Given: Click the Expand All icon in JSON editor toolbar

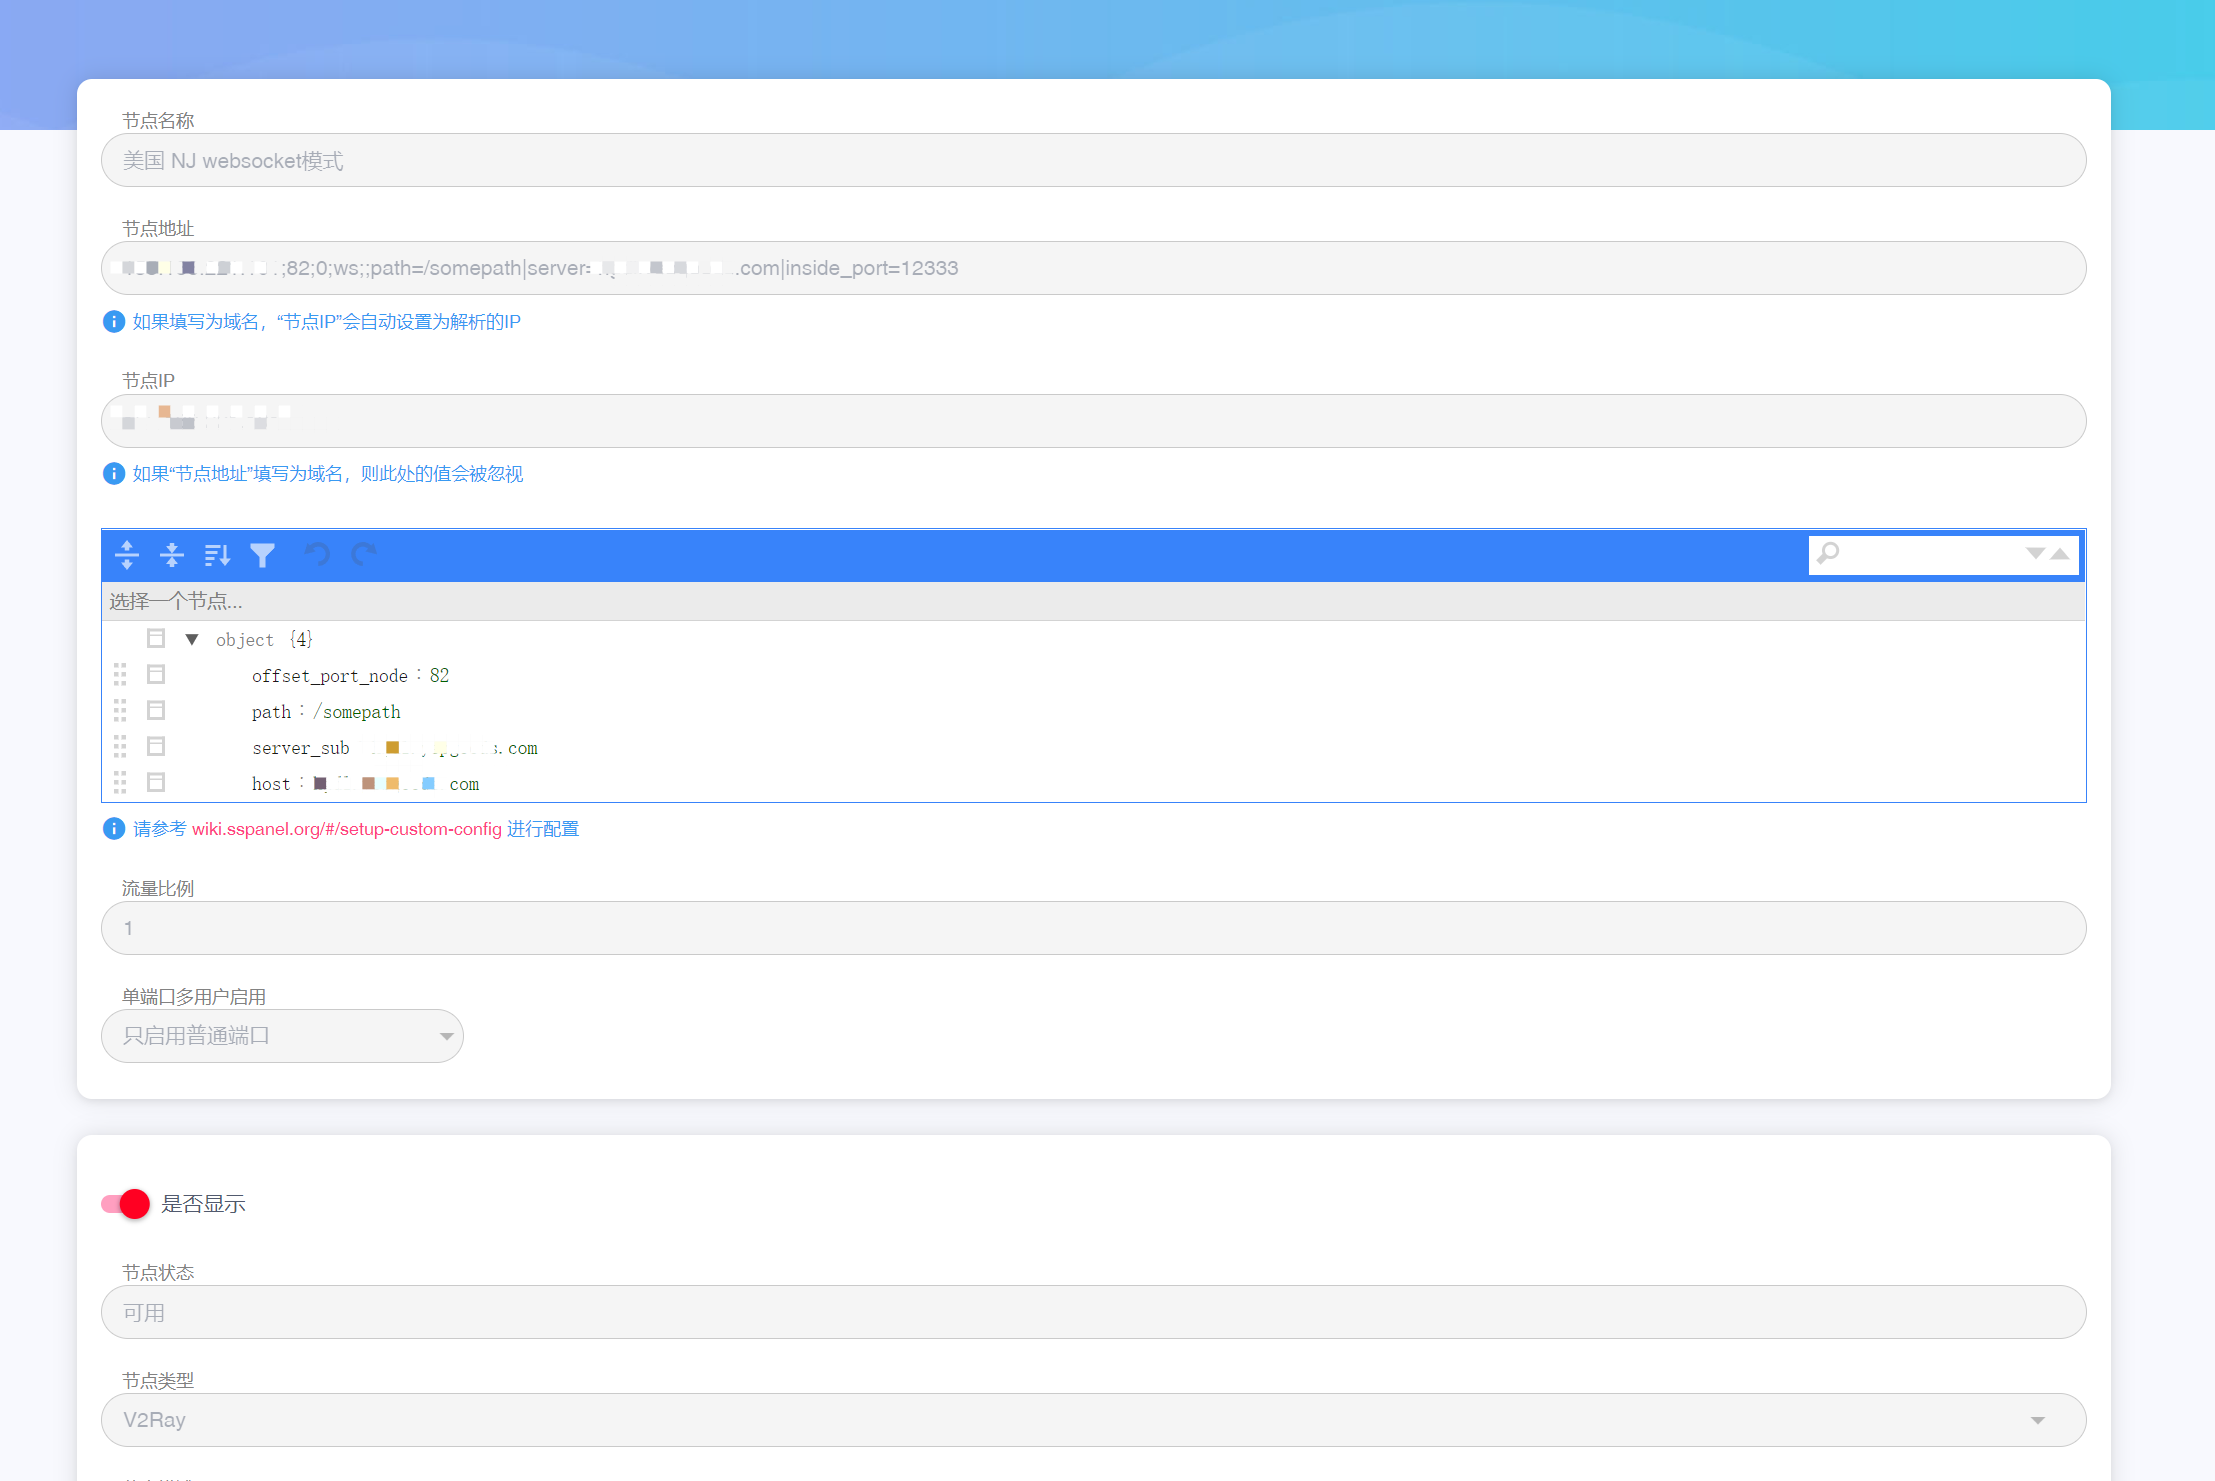Looking at the screenshot, I should tap(127, 555).
